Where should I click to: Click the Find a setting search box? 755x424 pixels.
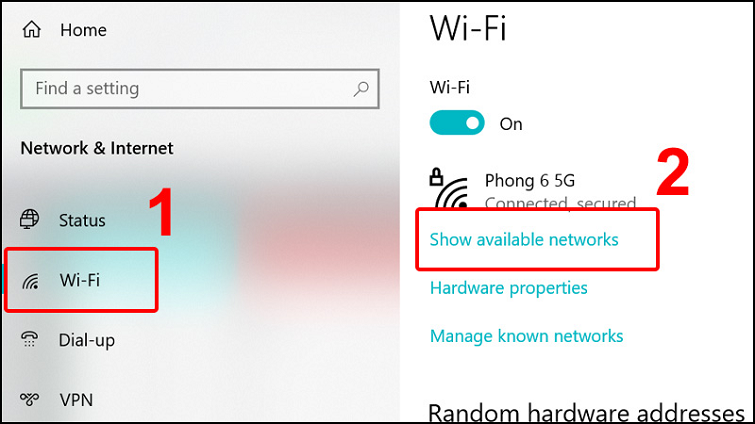[x=200, y=89]
